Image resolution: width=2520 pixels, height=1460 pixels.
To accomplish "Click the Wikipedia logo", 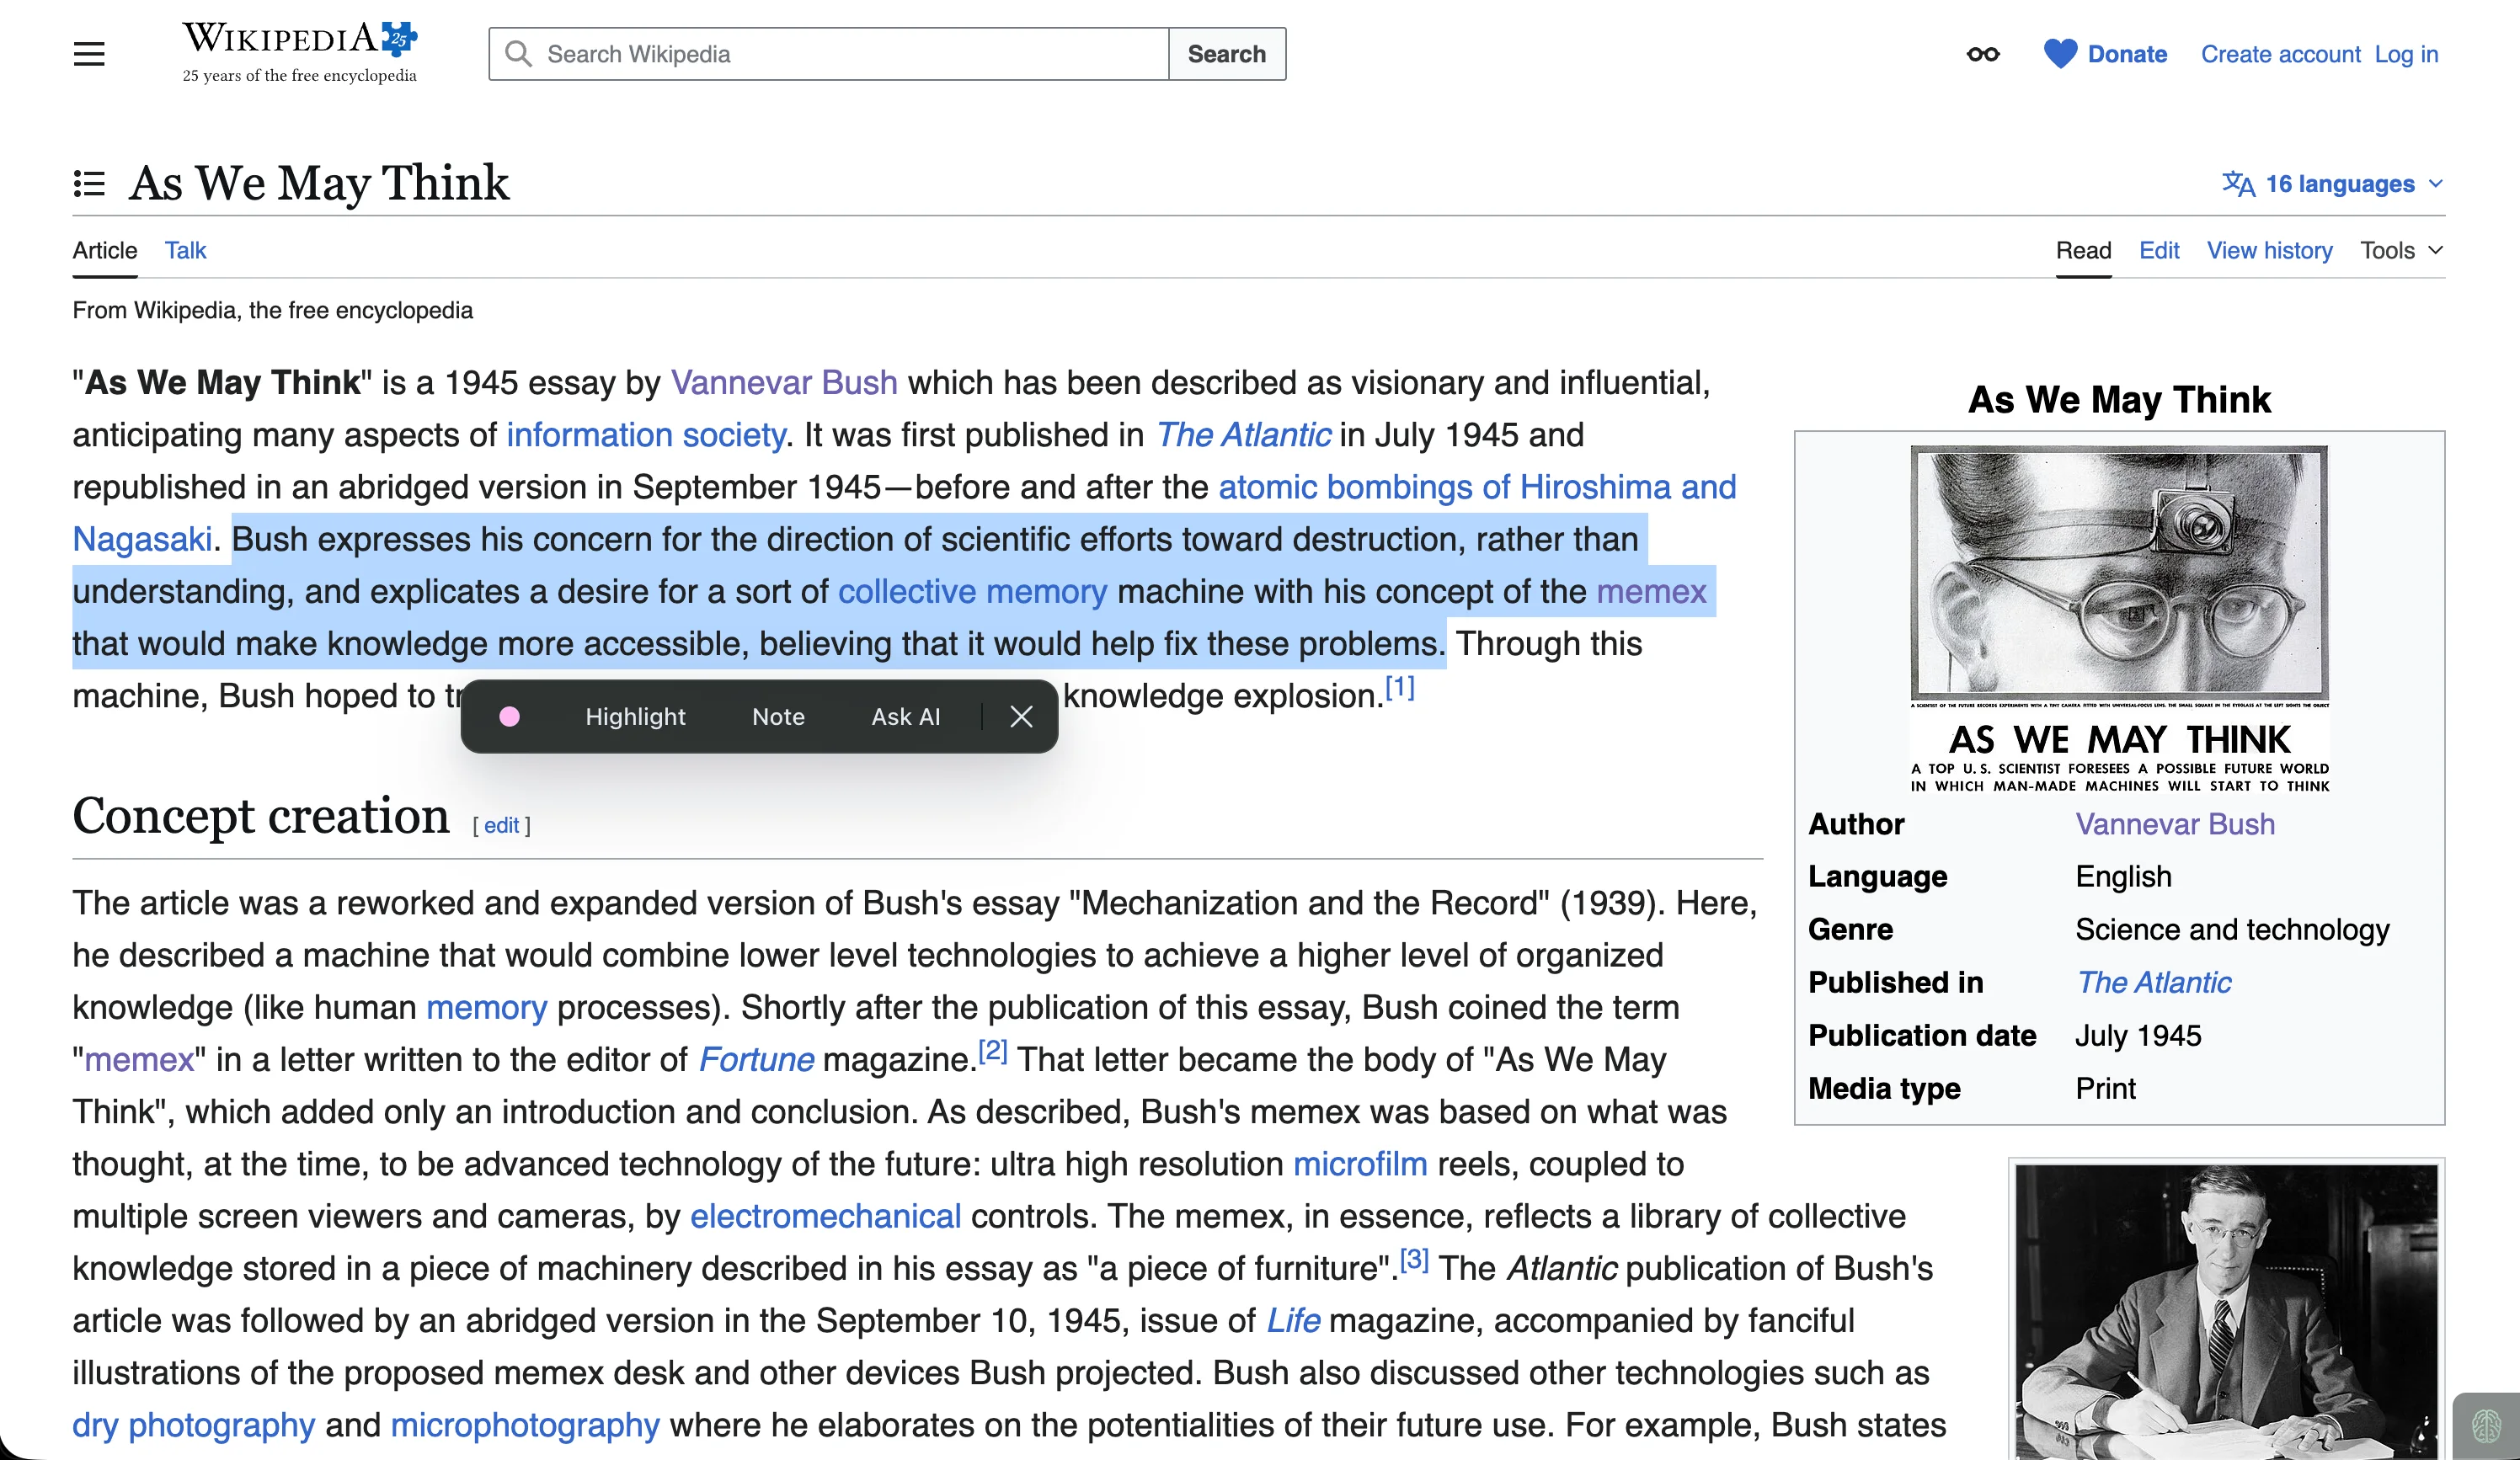I will coord(299,53).
